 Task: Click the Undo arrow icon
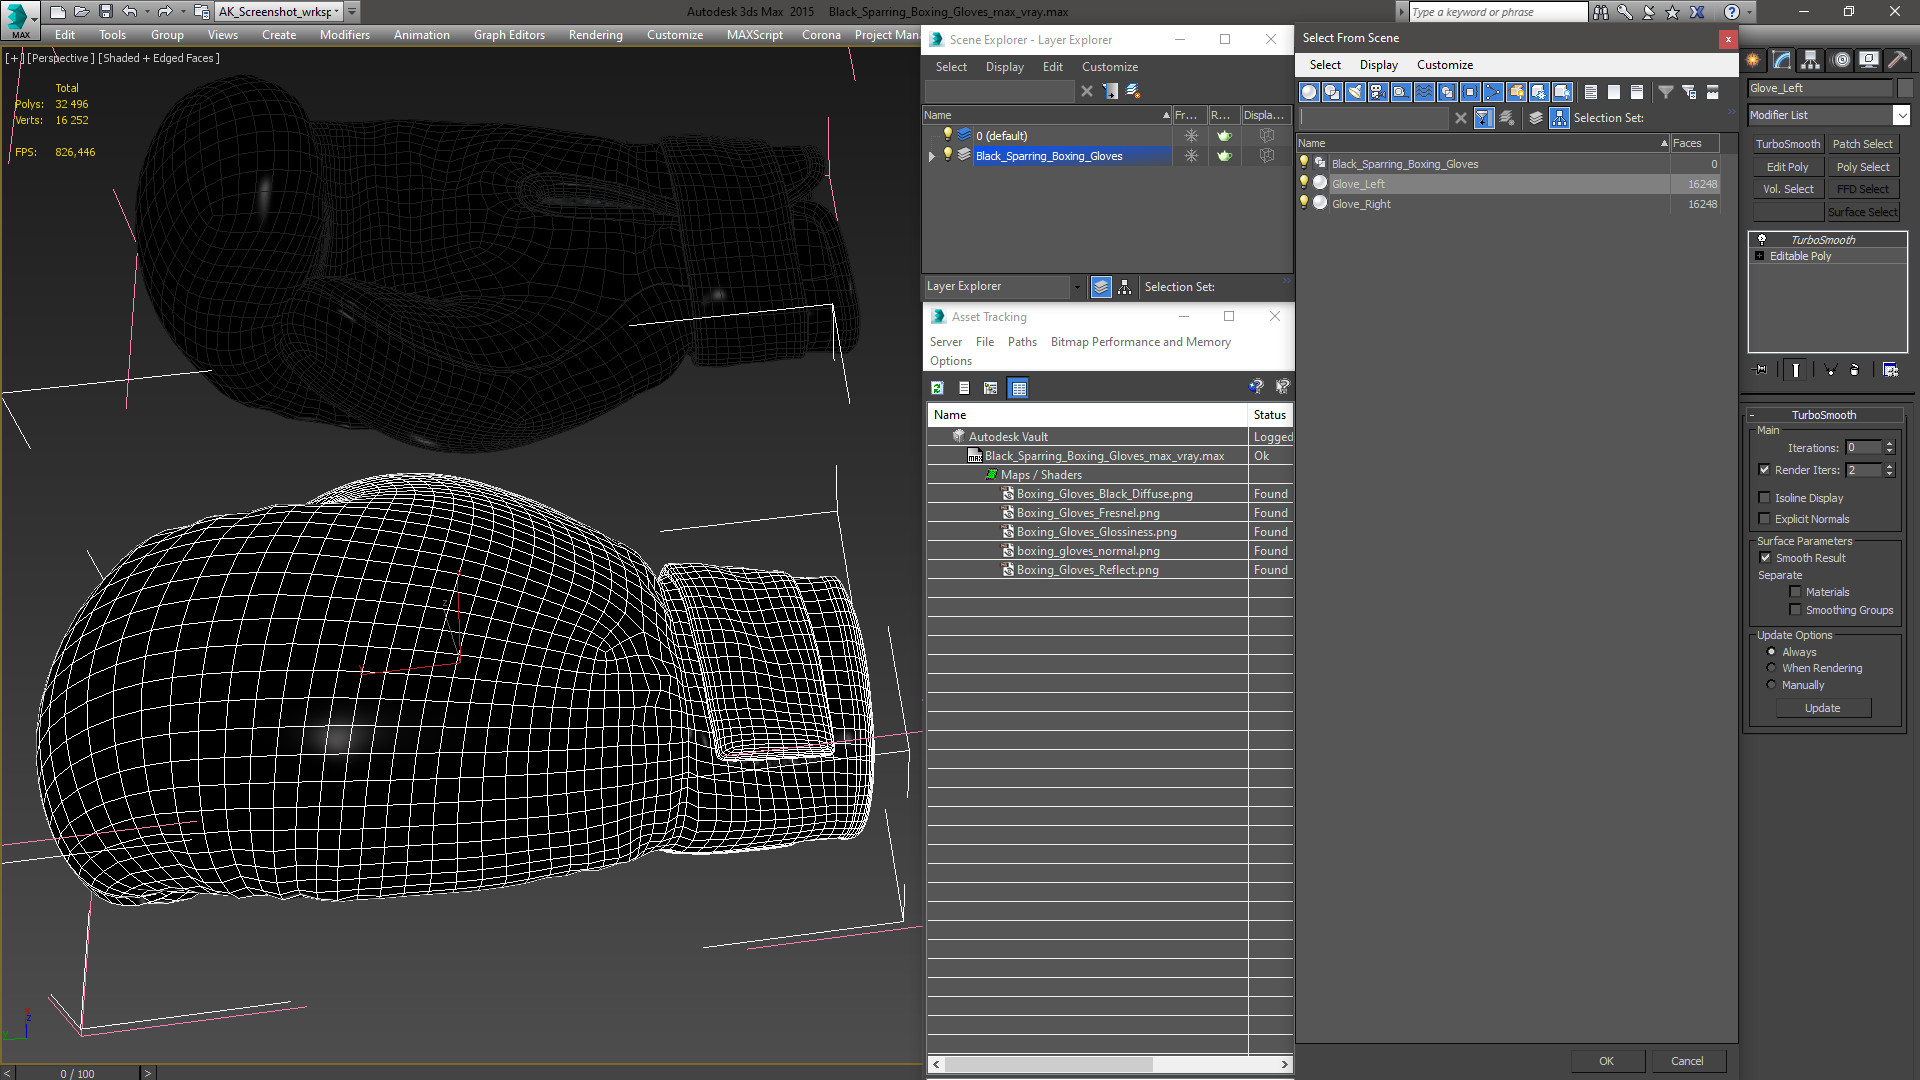[x=130, y=12]
